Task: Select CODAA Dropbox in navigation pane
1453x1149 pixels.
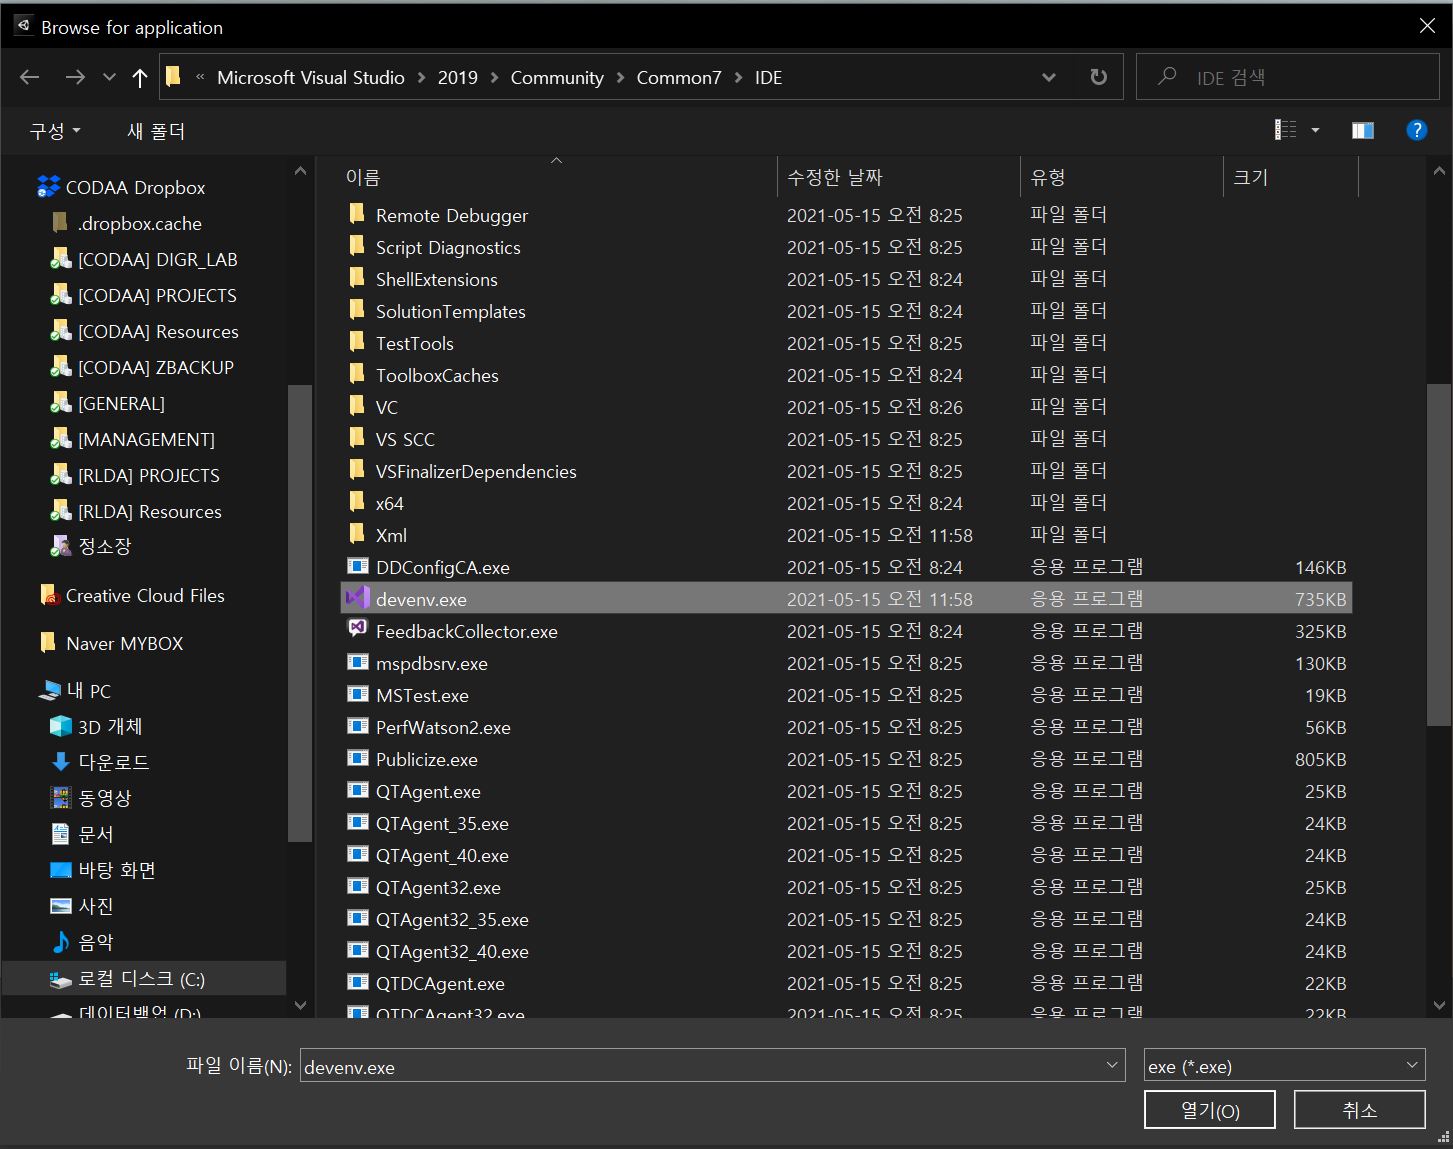Action: pyautogui.click(x=135, y=187)
